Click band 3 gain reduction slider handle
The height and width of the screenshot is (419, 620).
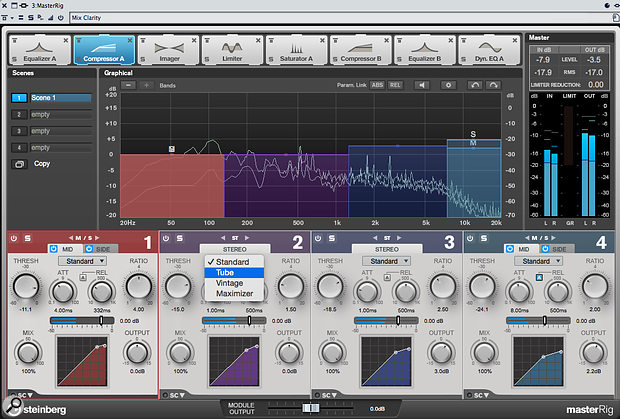pyautogui.click(x=398, y=321)
